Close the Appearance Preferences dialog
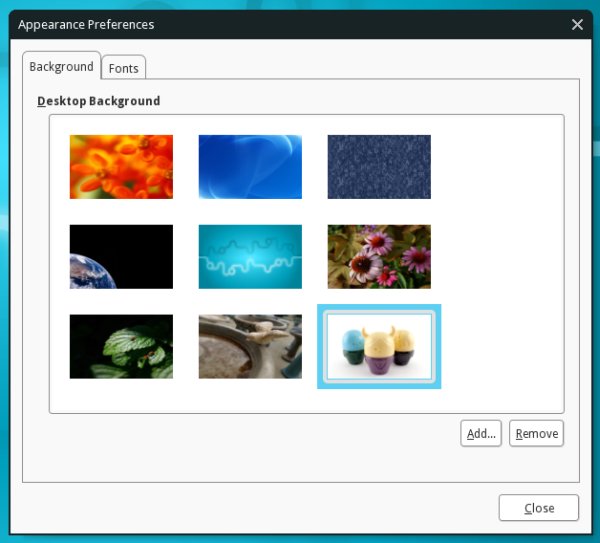Image resolution: width=600 pixels, height=543 pixels. coord(539,508)
